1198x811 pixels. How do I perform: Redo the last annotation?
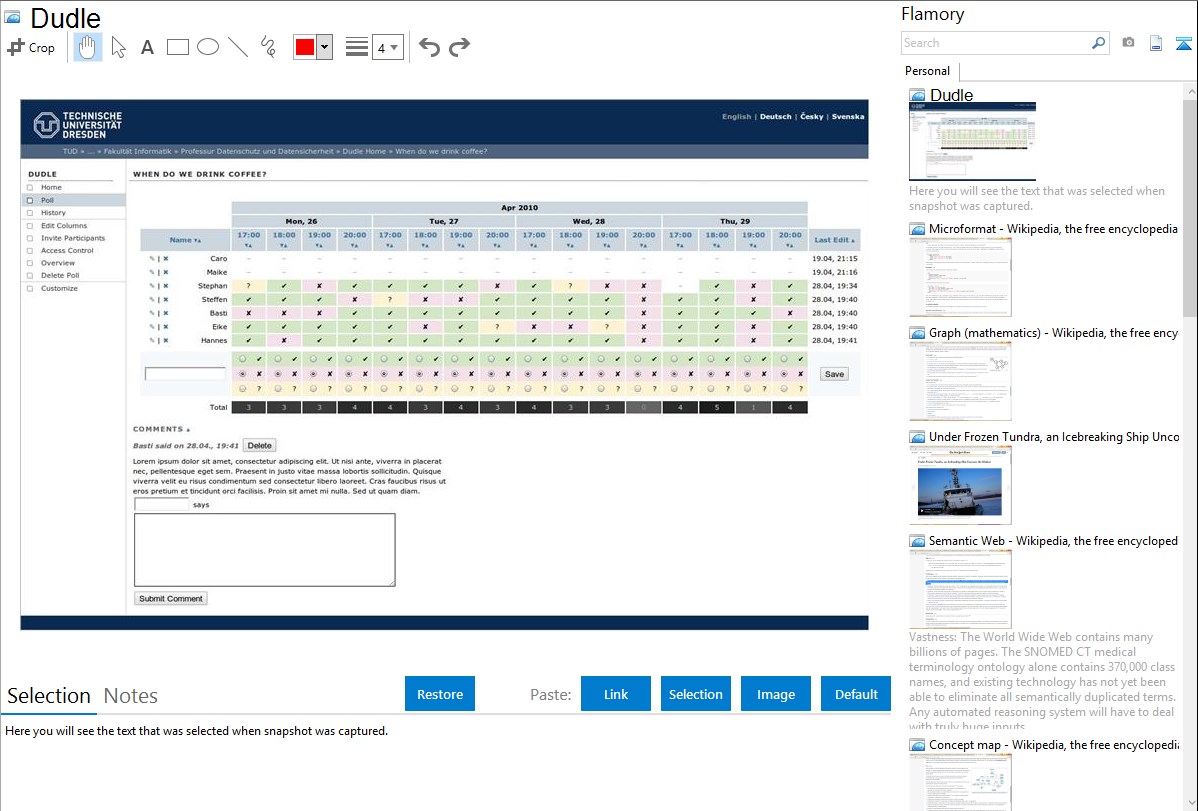tap(459, 47)
